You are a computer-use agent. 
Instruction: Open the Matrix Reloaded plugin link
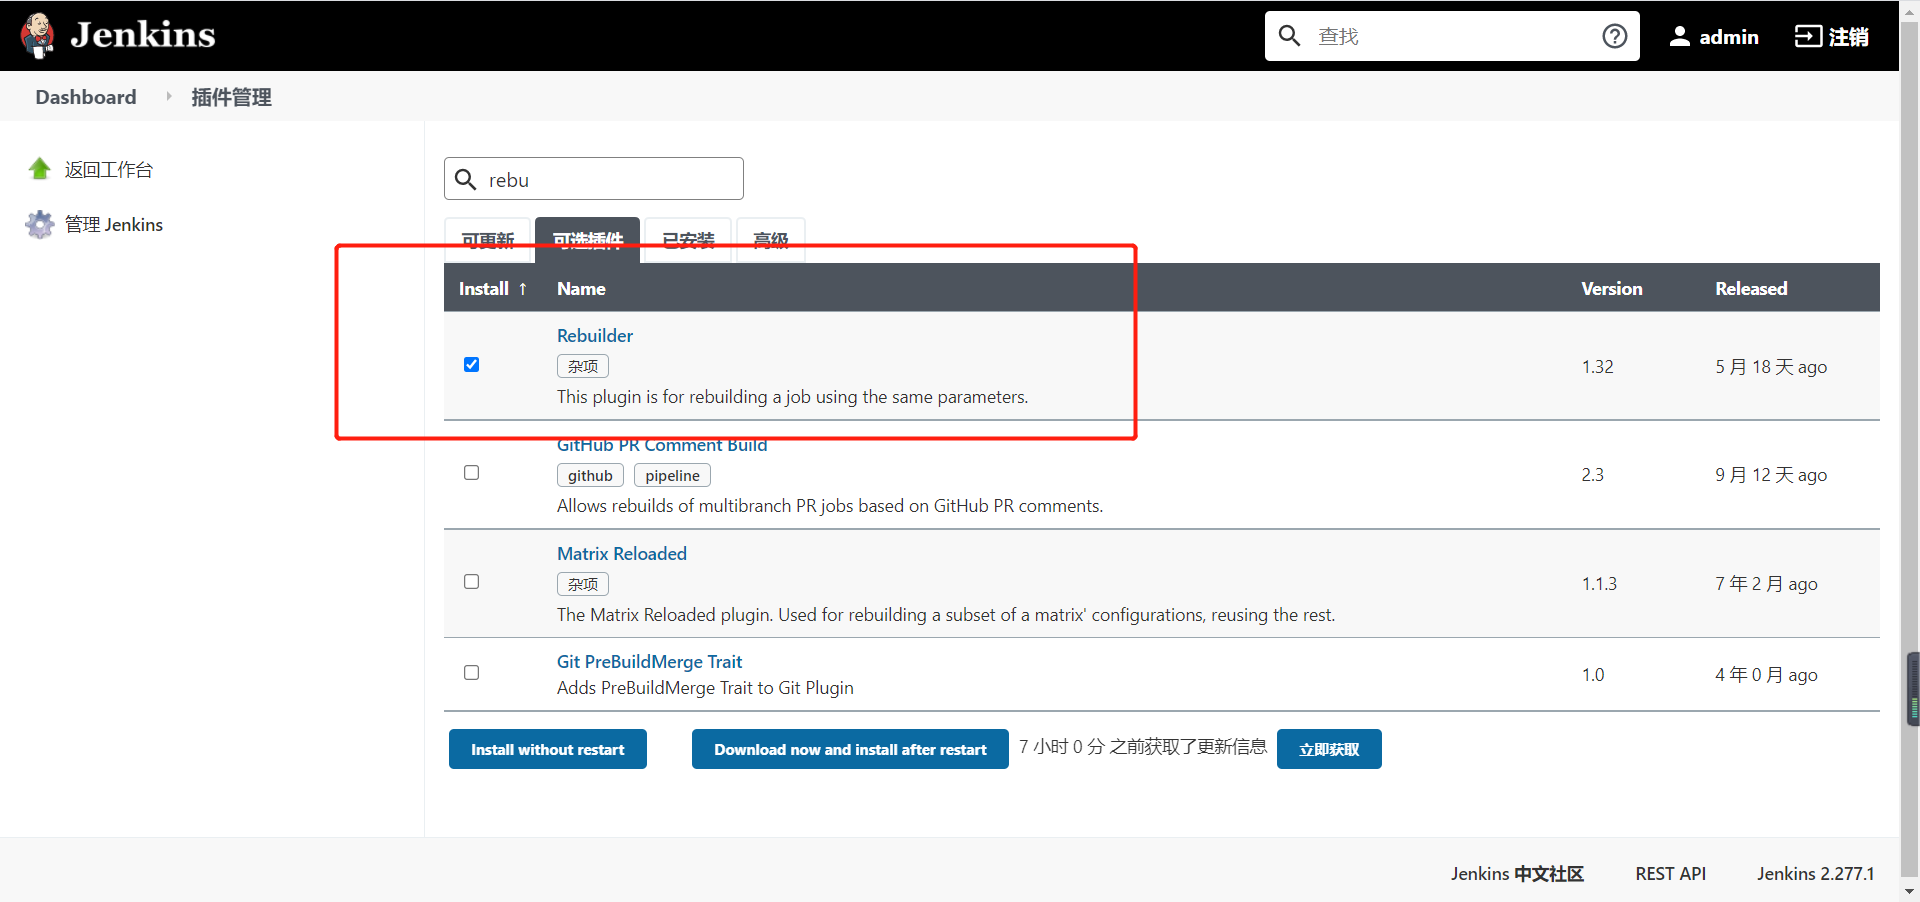coord(621,553)
